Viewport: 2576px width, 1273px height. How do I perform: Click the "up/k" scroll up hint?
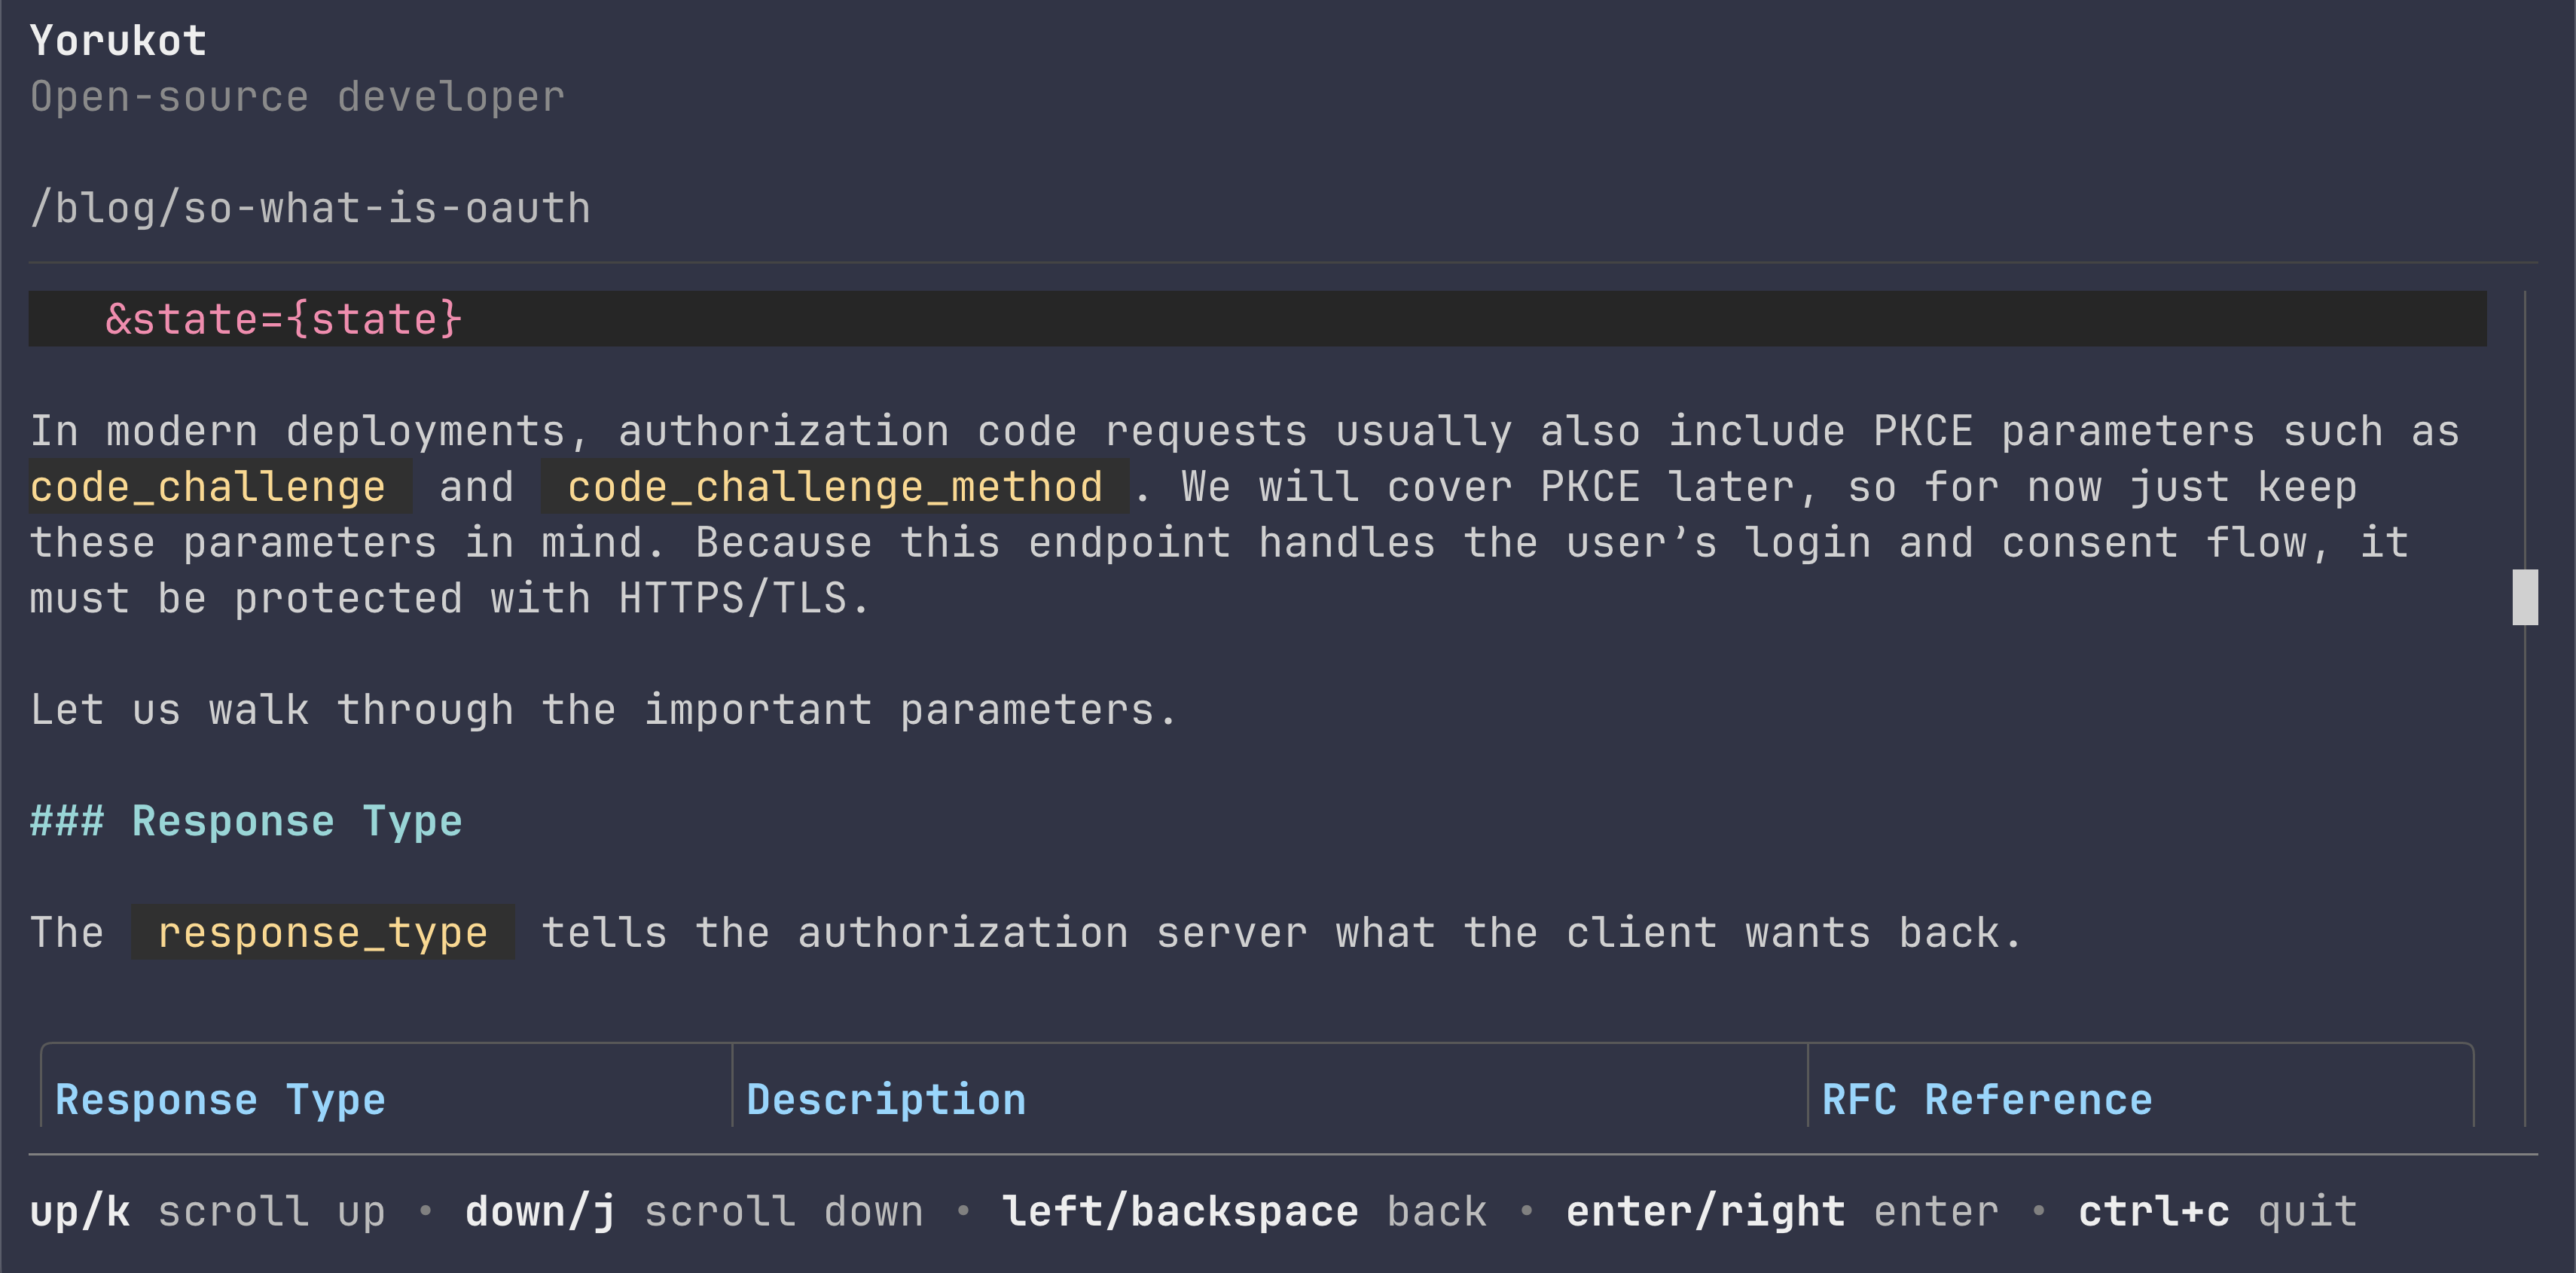[80, 1211]
